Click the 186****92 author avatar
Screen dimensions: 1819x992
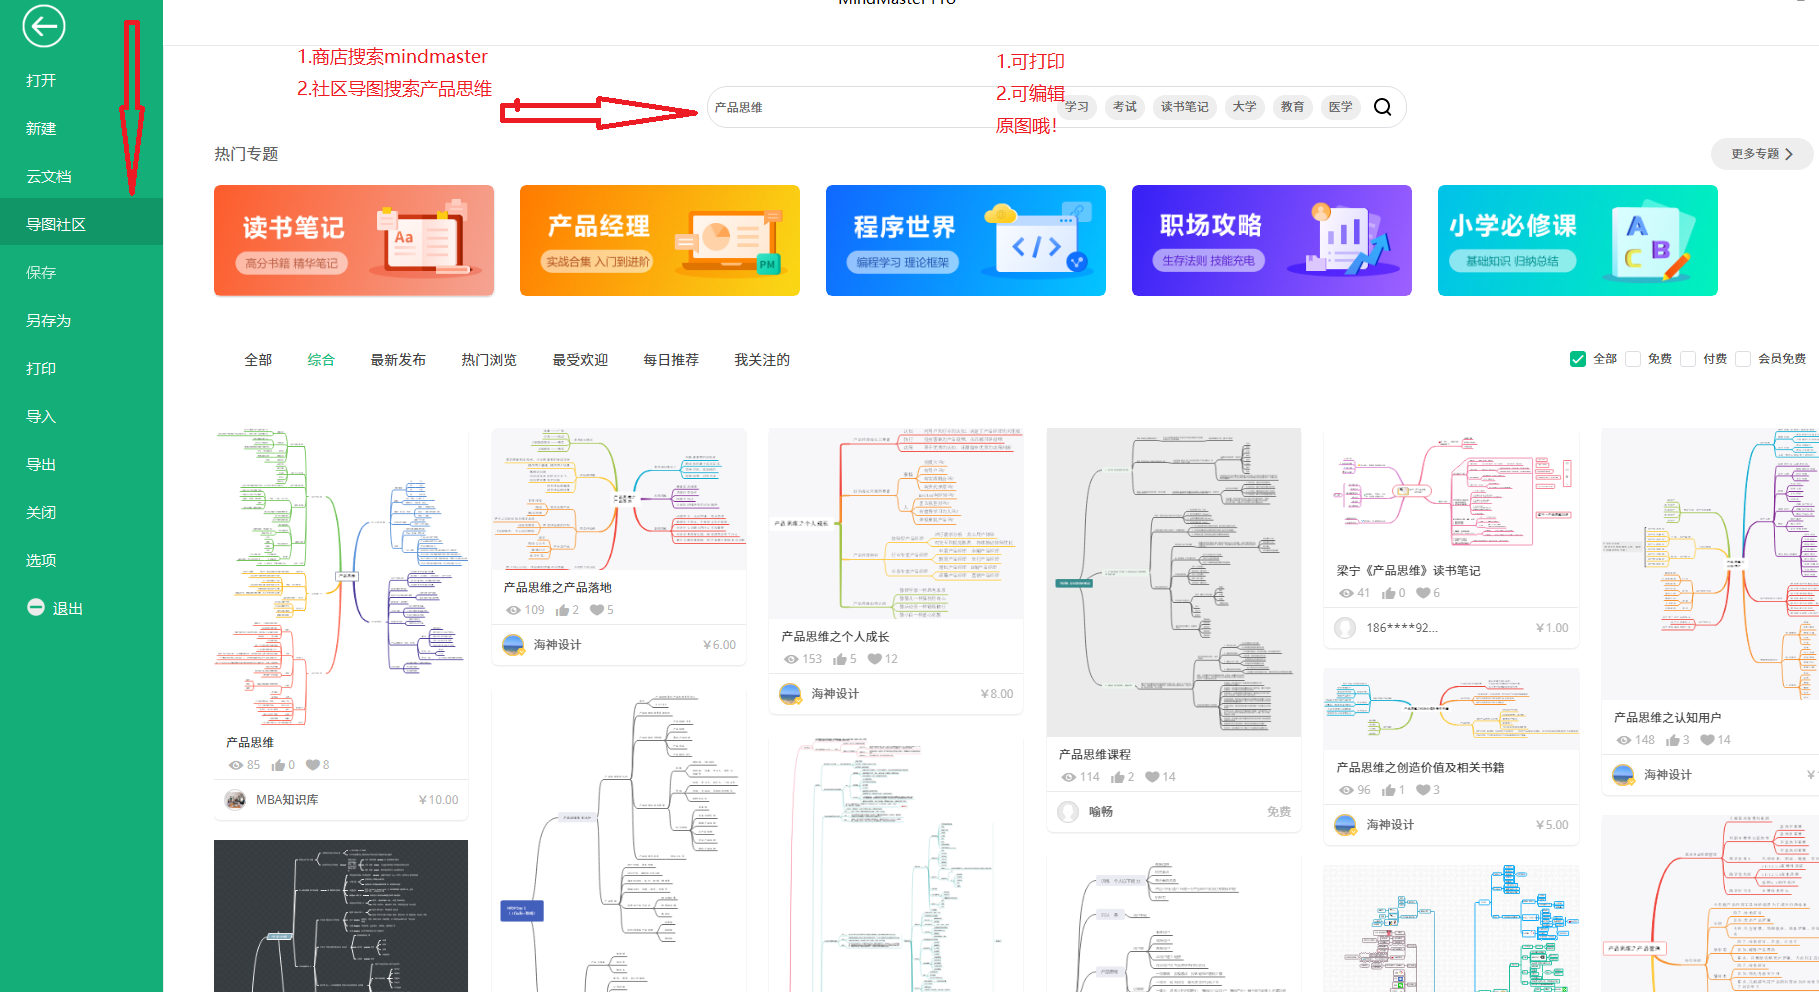pos(1346,628)
